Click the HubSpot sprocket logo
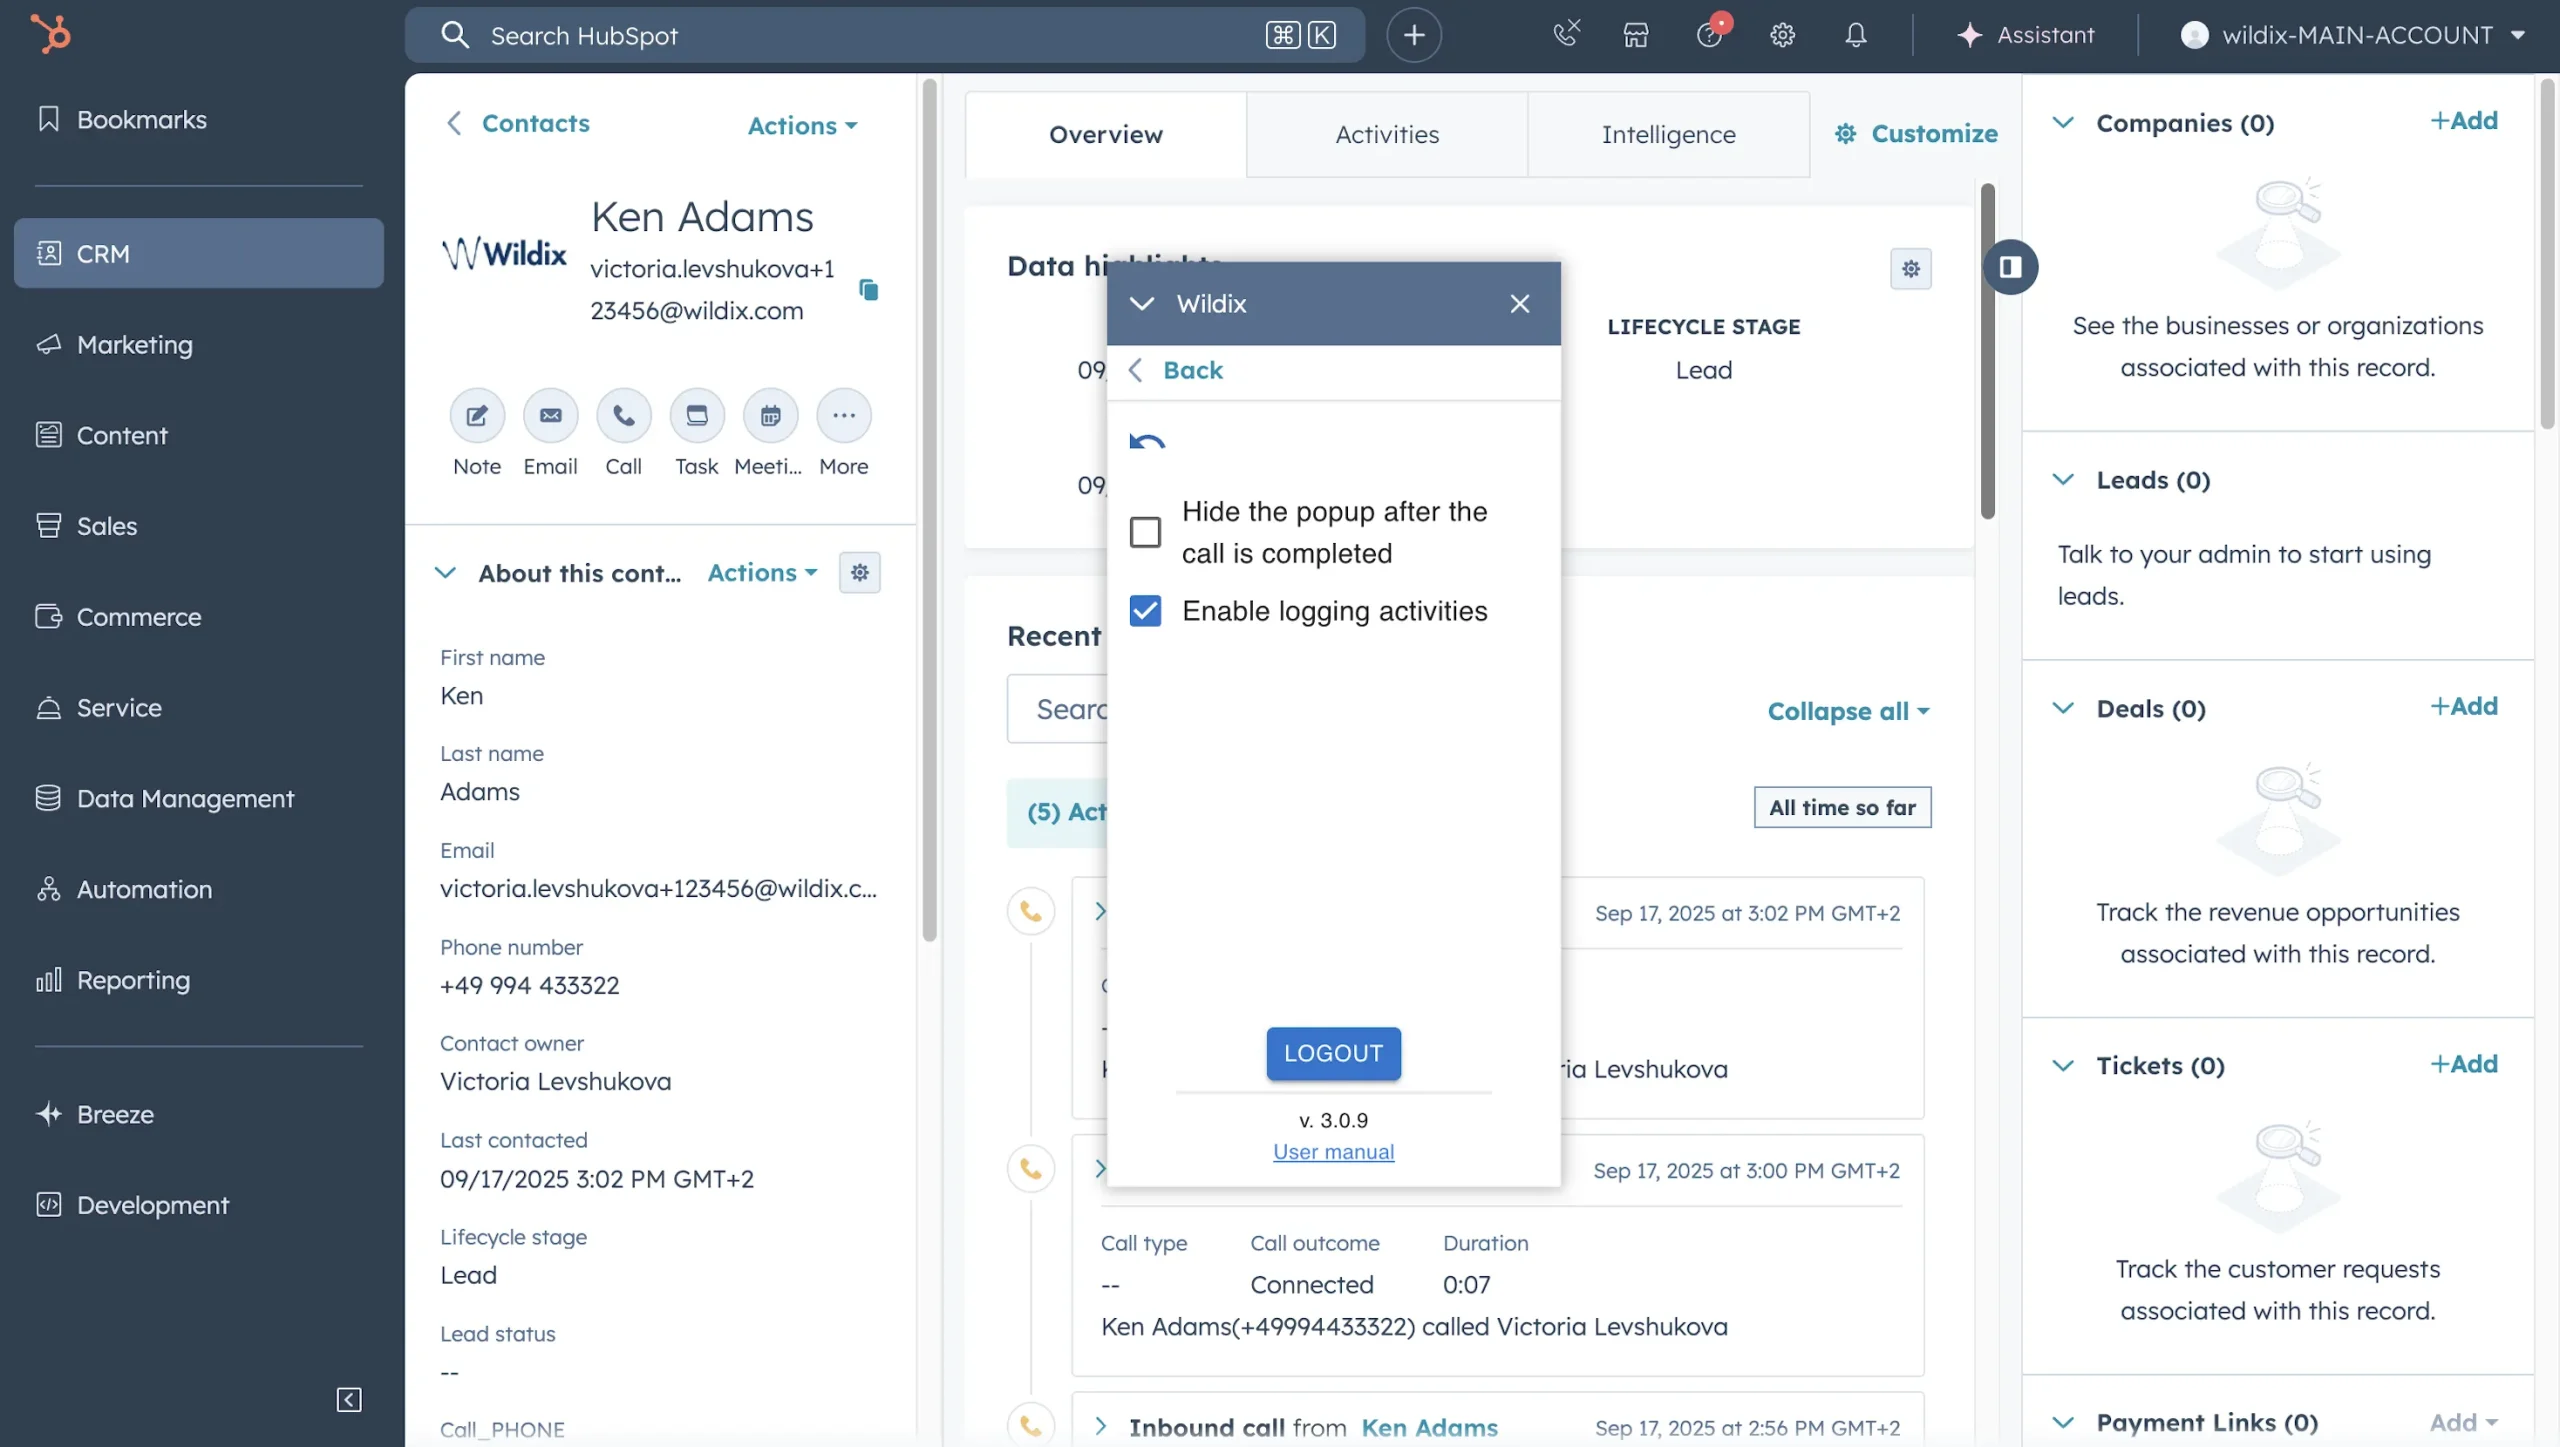Screen dimensions: 2560x1447 pyautogui.click(x=50, y=34)
